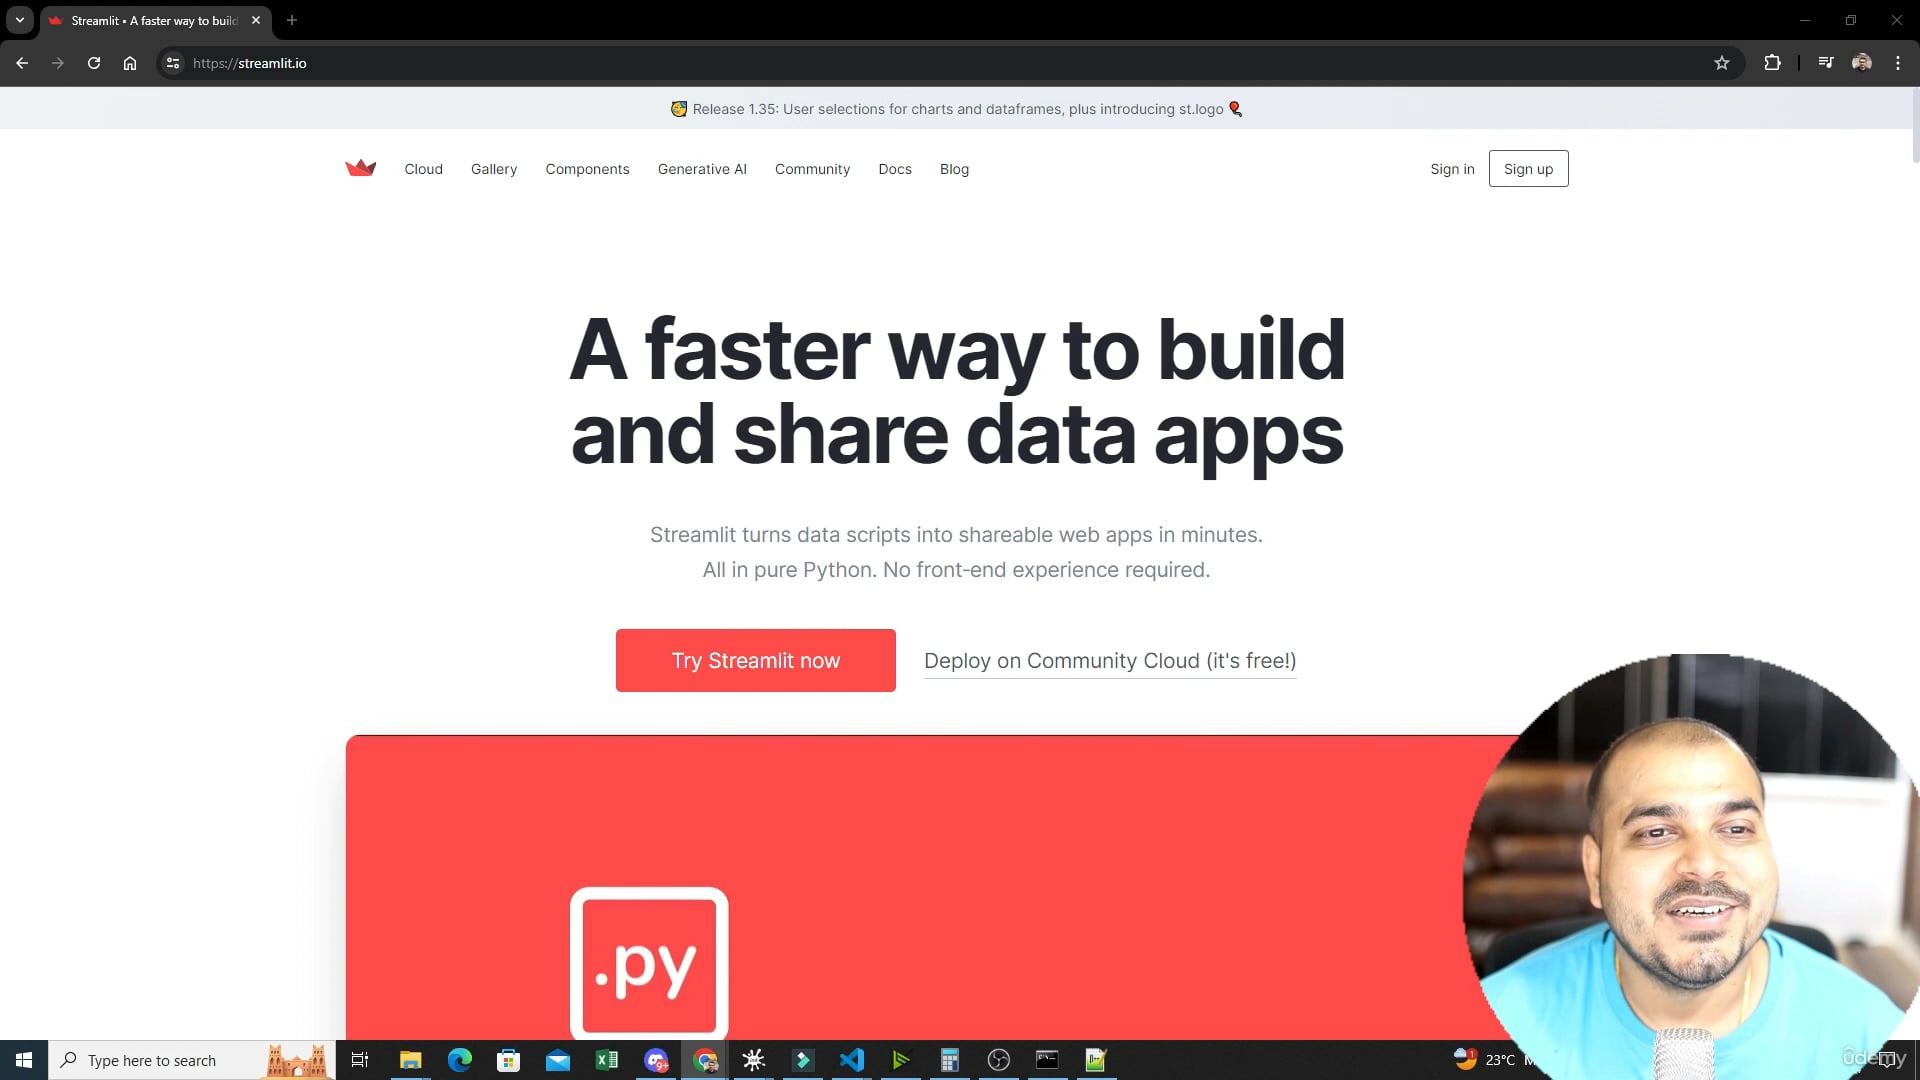Viewport: 1920px width, 1080px height.
Task: Restore down the Chrome window
Action: point(1851,20)
